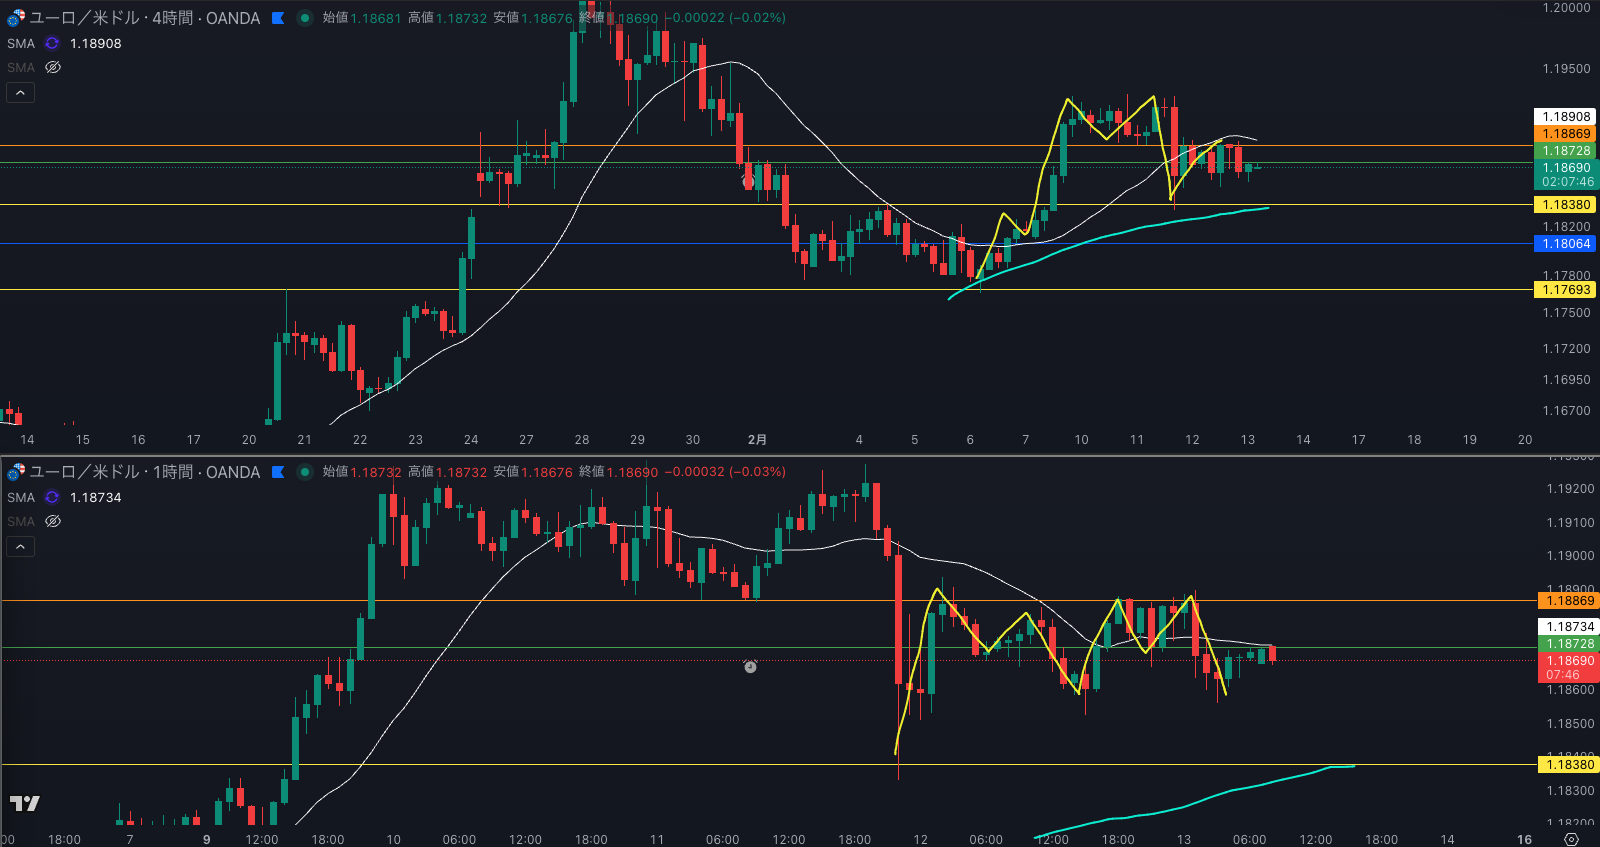
Task: Click the green market status dot on the 1-hour chart
Action: 305,472
